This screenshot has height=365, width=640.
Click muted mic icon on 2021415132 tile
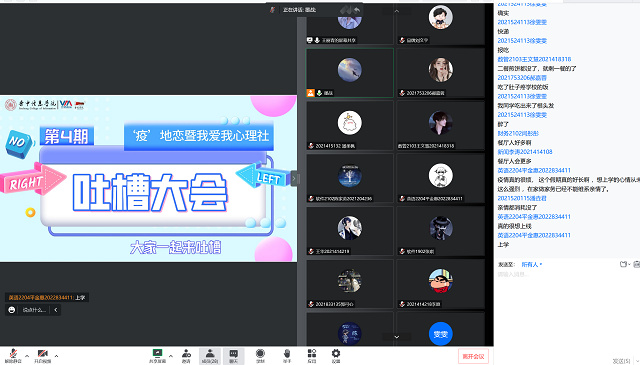tap(311, 146)
